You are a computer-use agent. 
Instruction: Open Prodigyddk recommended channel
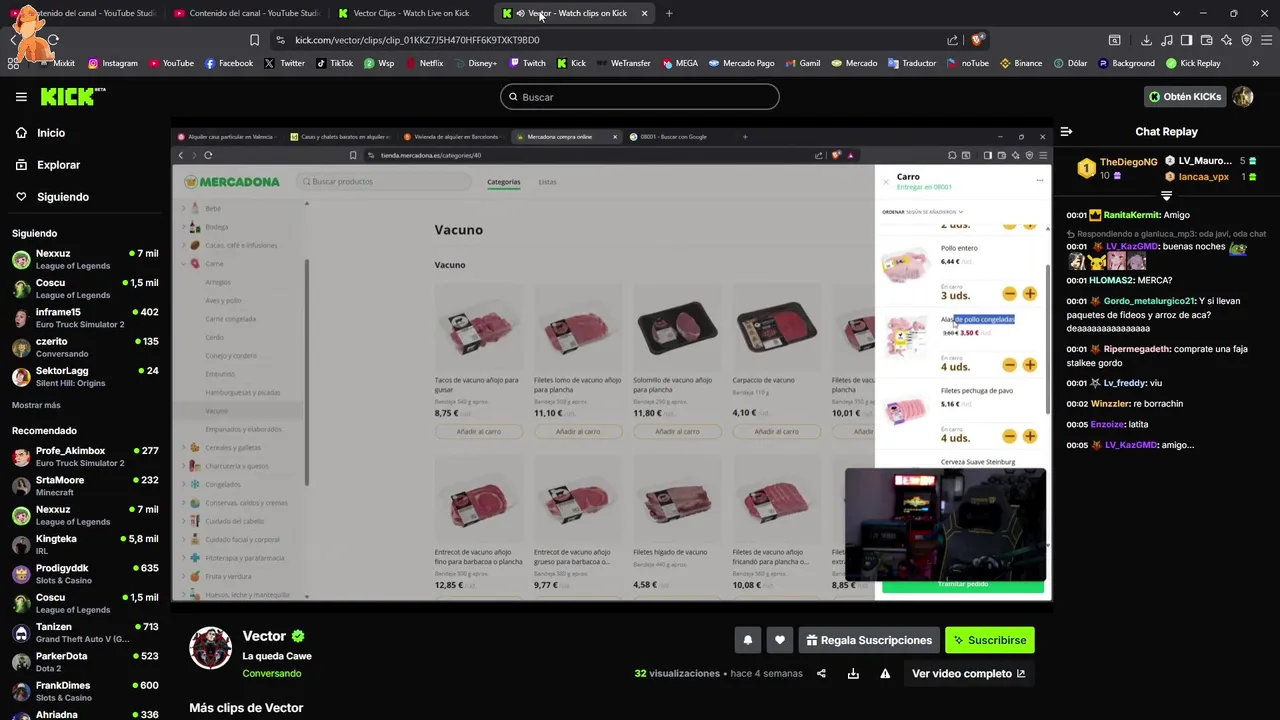click(85, 574)
